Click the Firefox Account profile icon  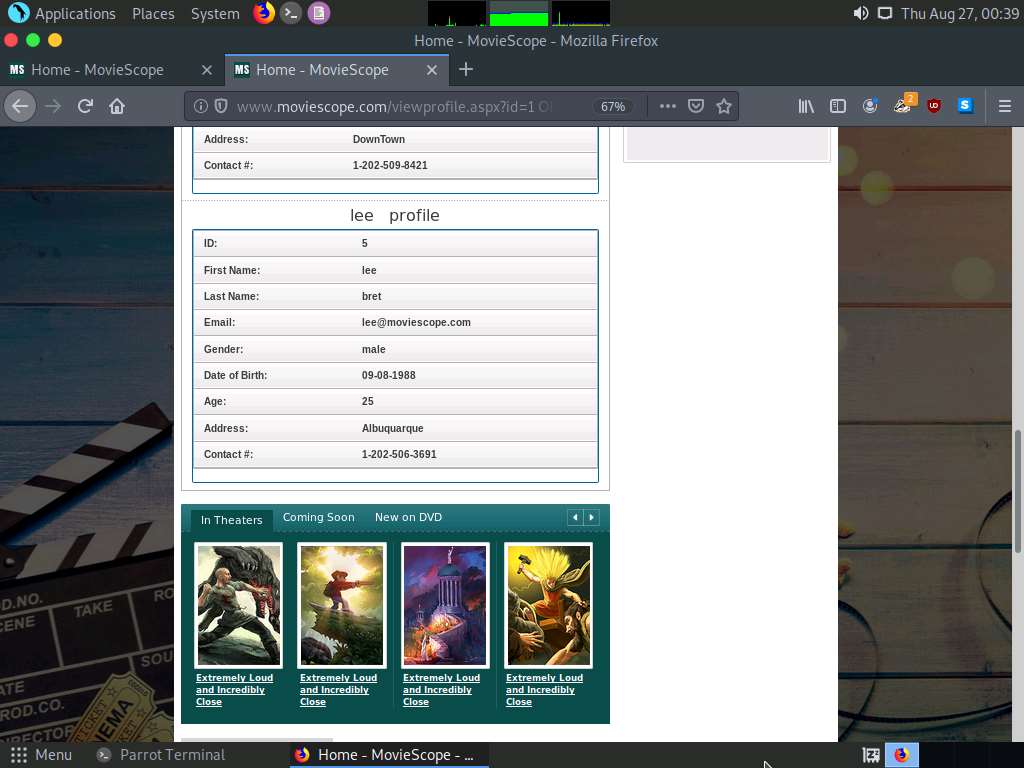tap(870, 106)
